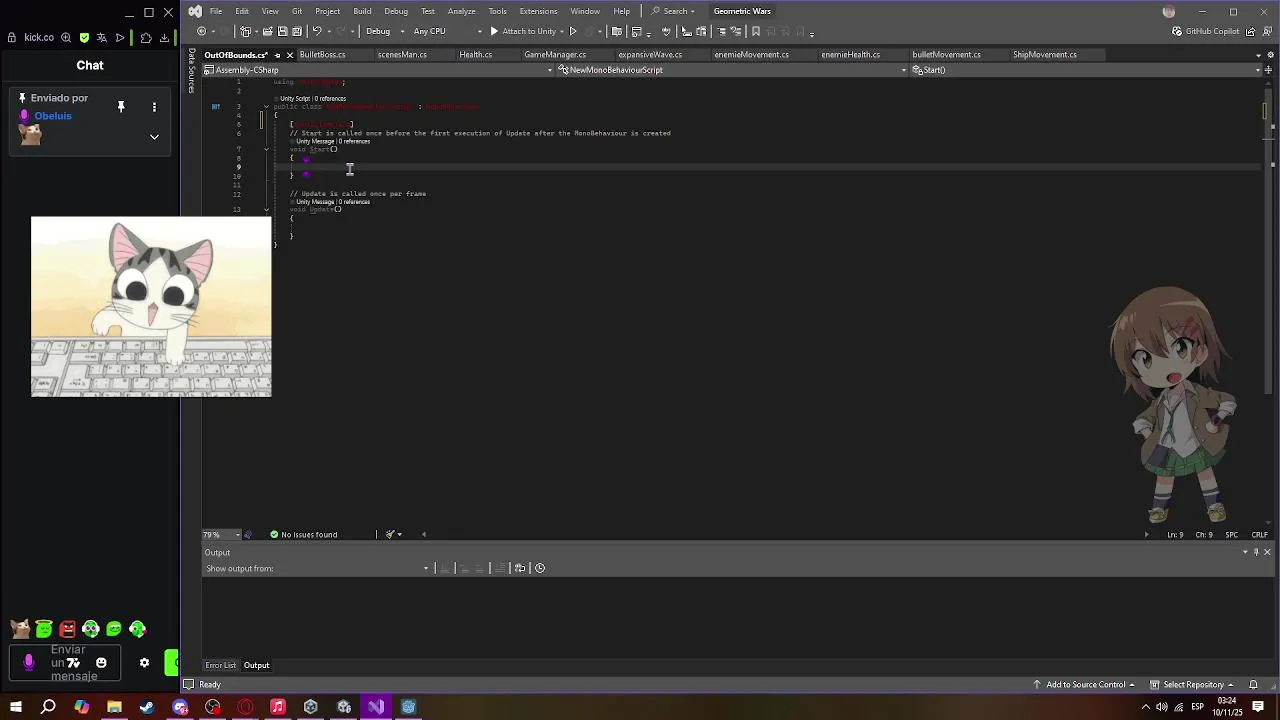
Task: Open the Show output from dropdown
Action: point(355,568)
